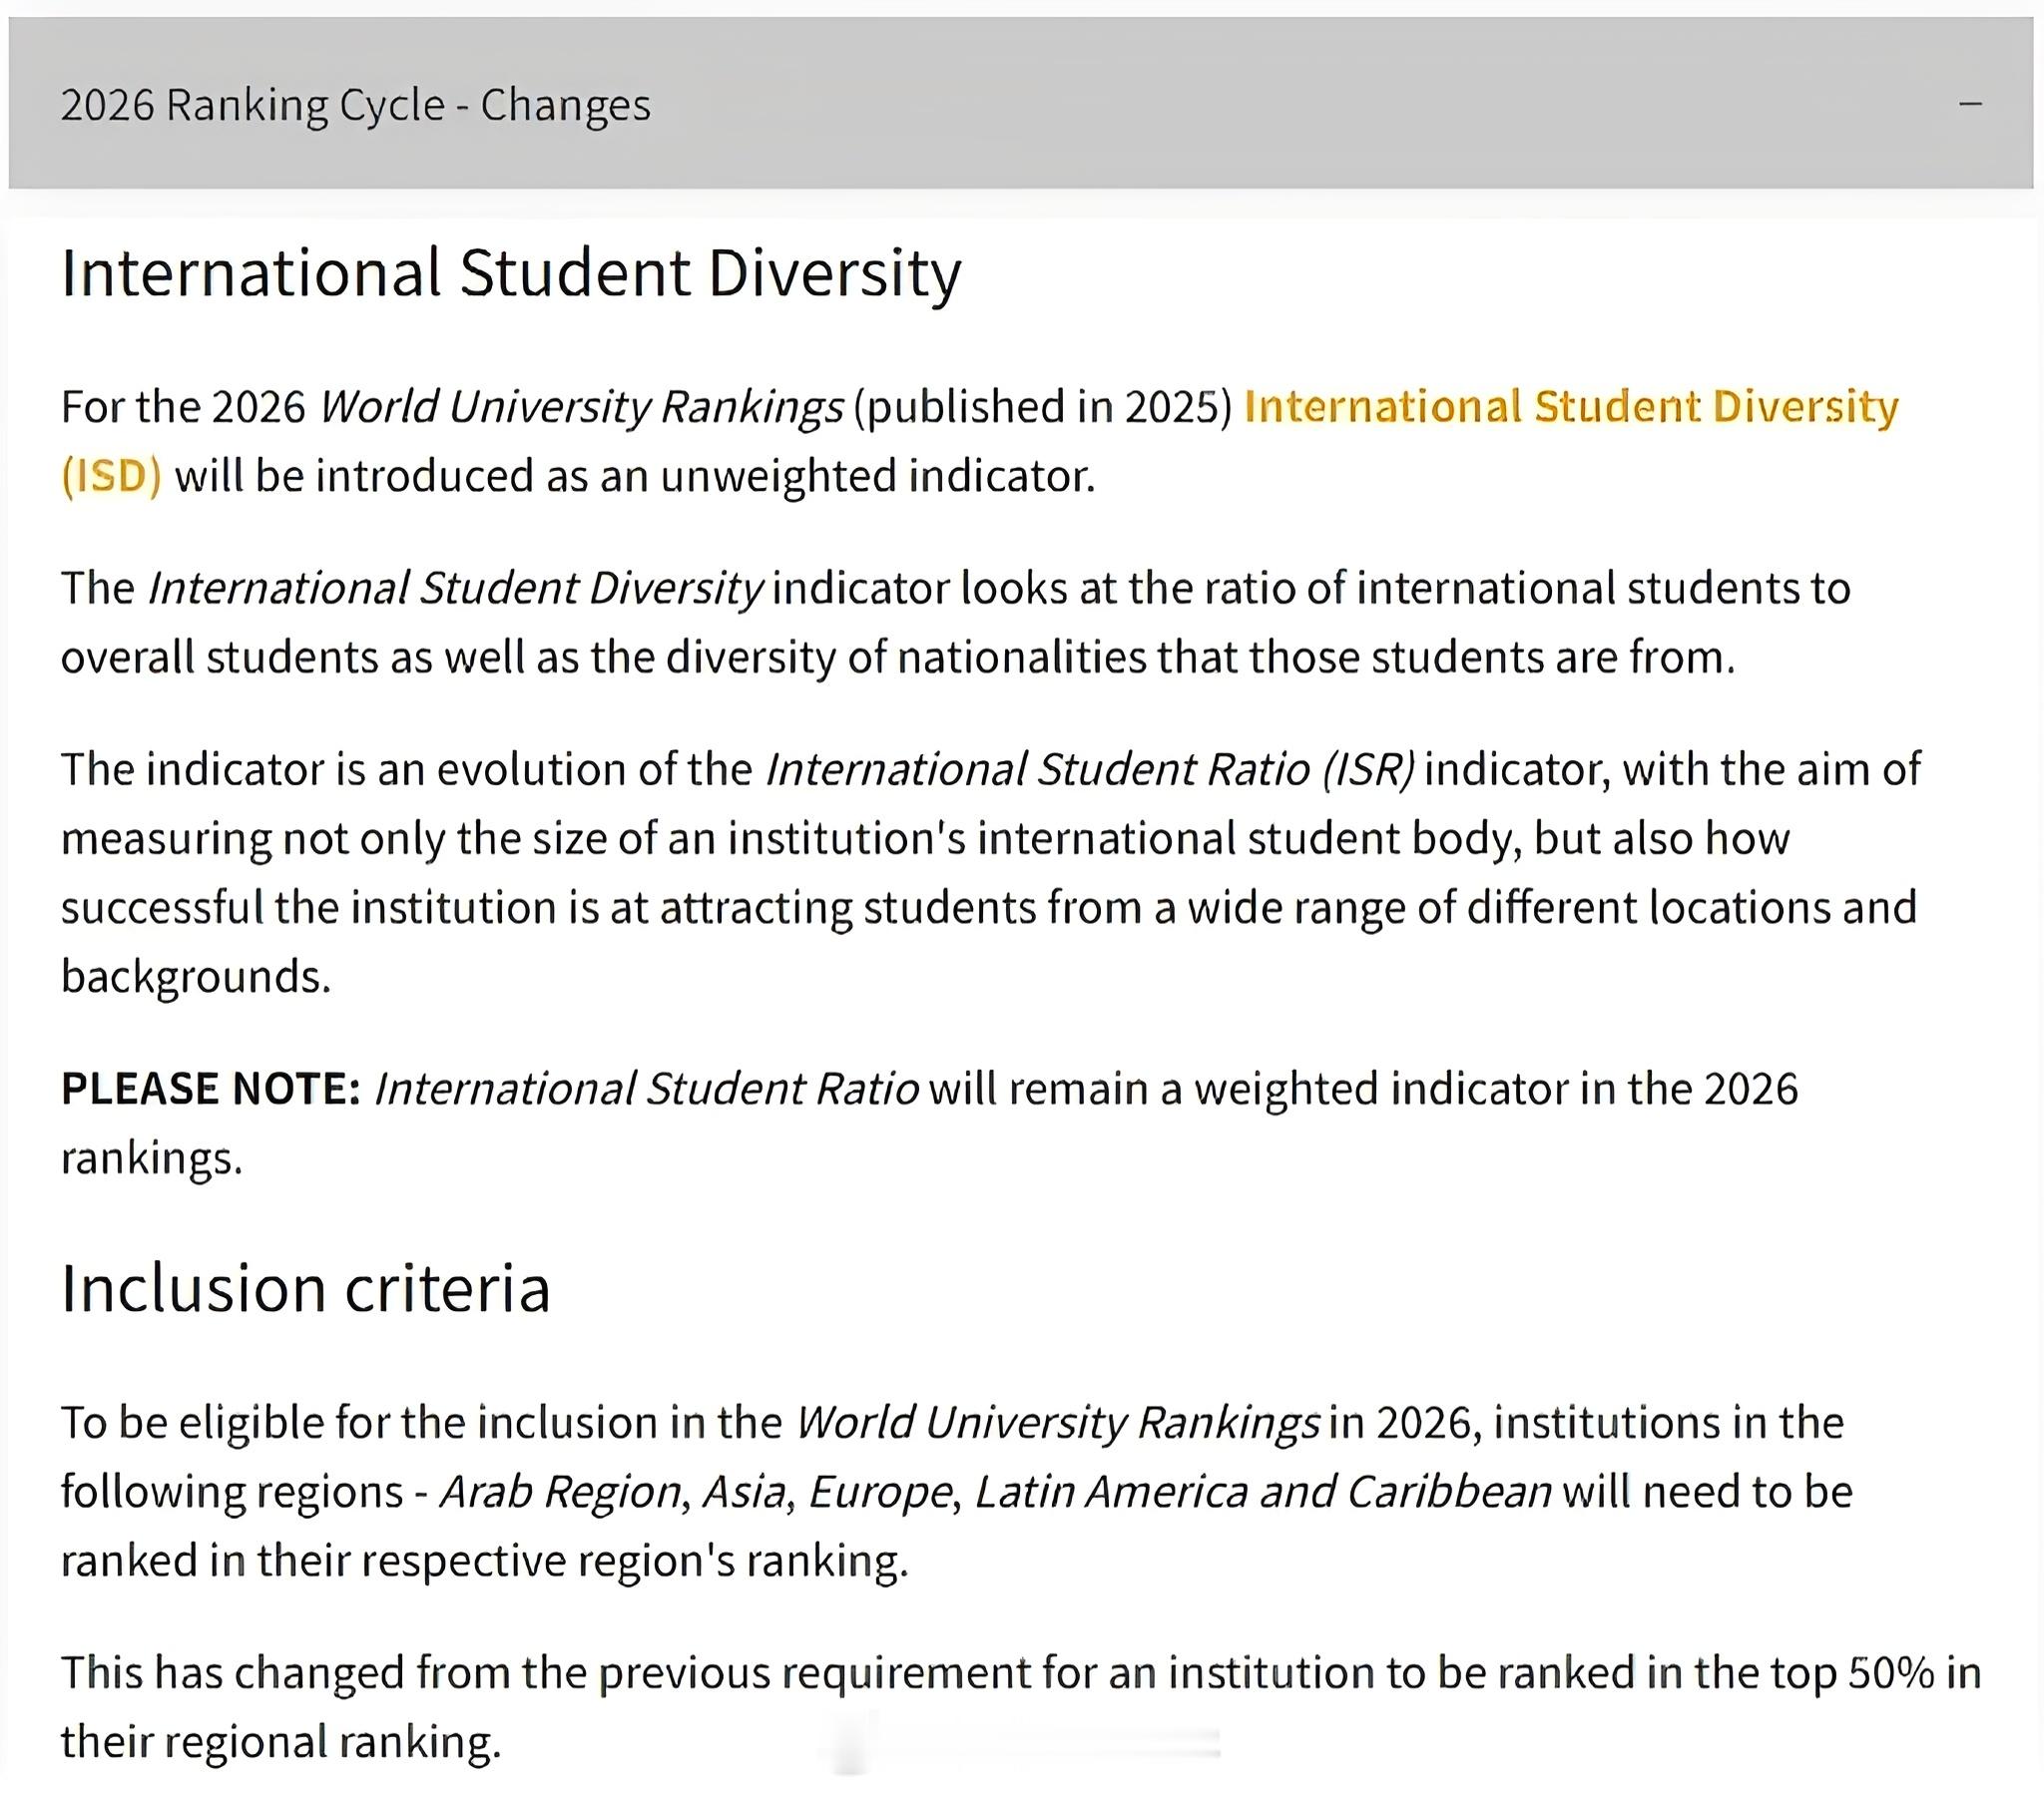Image resolution: width=2044 pixels, height=1795 pixels.
Task: Click the Inclusion criteria heading
Action: coord(305,1288)
